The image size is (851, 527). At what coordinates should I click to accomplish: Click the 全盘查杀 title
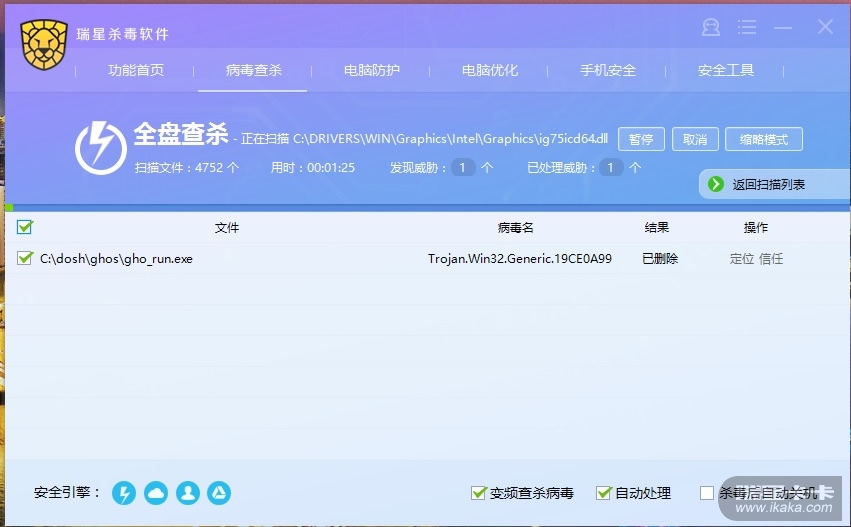[x=181, y=134]
